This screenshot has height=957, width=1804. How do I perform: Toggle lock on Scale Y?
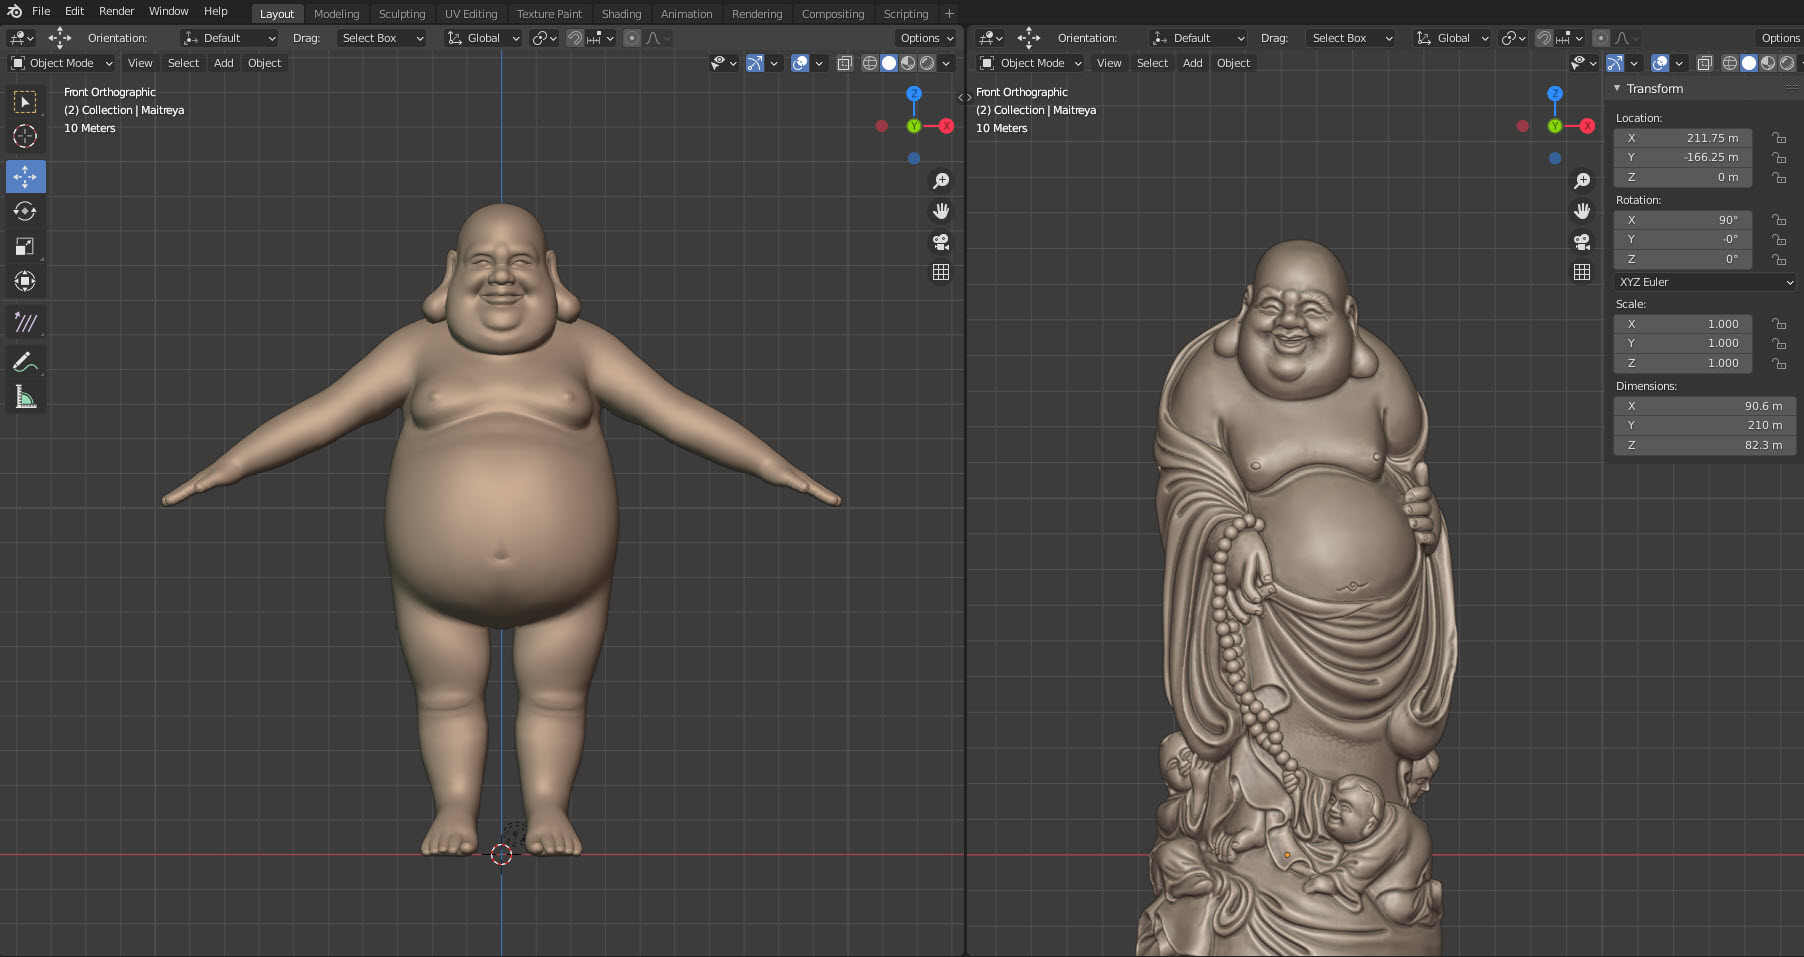click(1779, 343)
